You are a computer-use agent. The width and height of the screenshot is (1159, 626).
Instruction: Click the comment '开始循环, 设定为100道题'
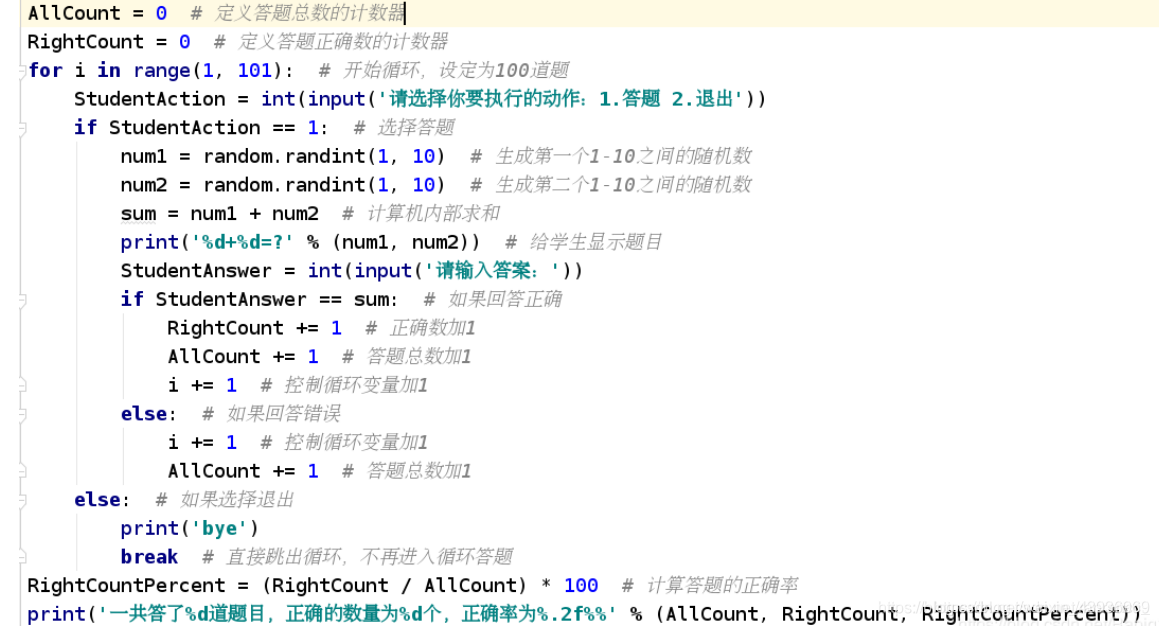coord(456,71)
